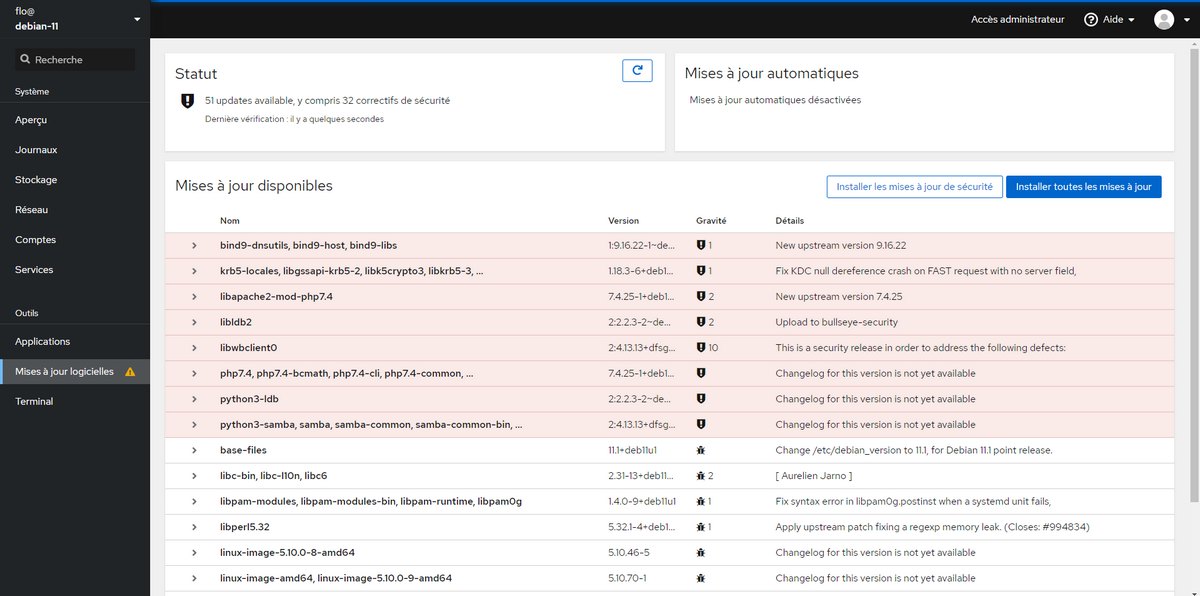This screenshot has width=1200, height=596.
Task: Go to Terminal in the sidebar
Action: point(34,402)
